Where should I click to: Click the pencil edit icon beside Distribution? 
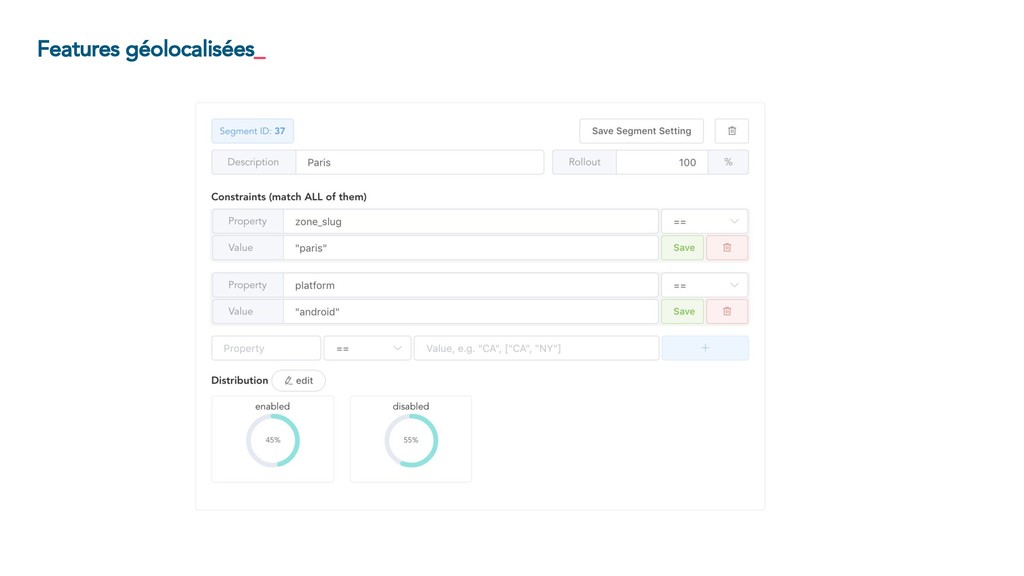click(289, 381)
